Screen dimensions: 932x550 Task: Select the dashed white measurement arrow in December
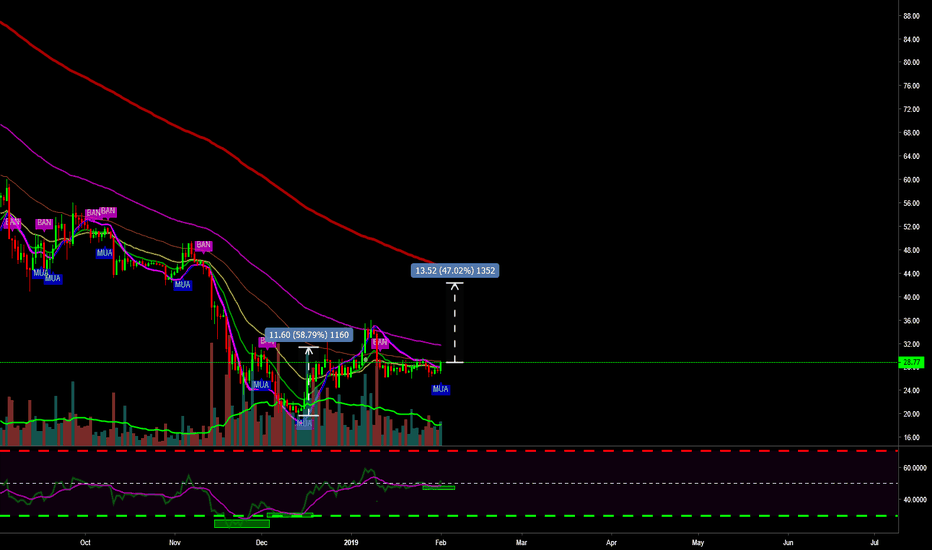[308, 381]
